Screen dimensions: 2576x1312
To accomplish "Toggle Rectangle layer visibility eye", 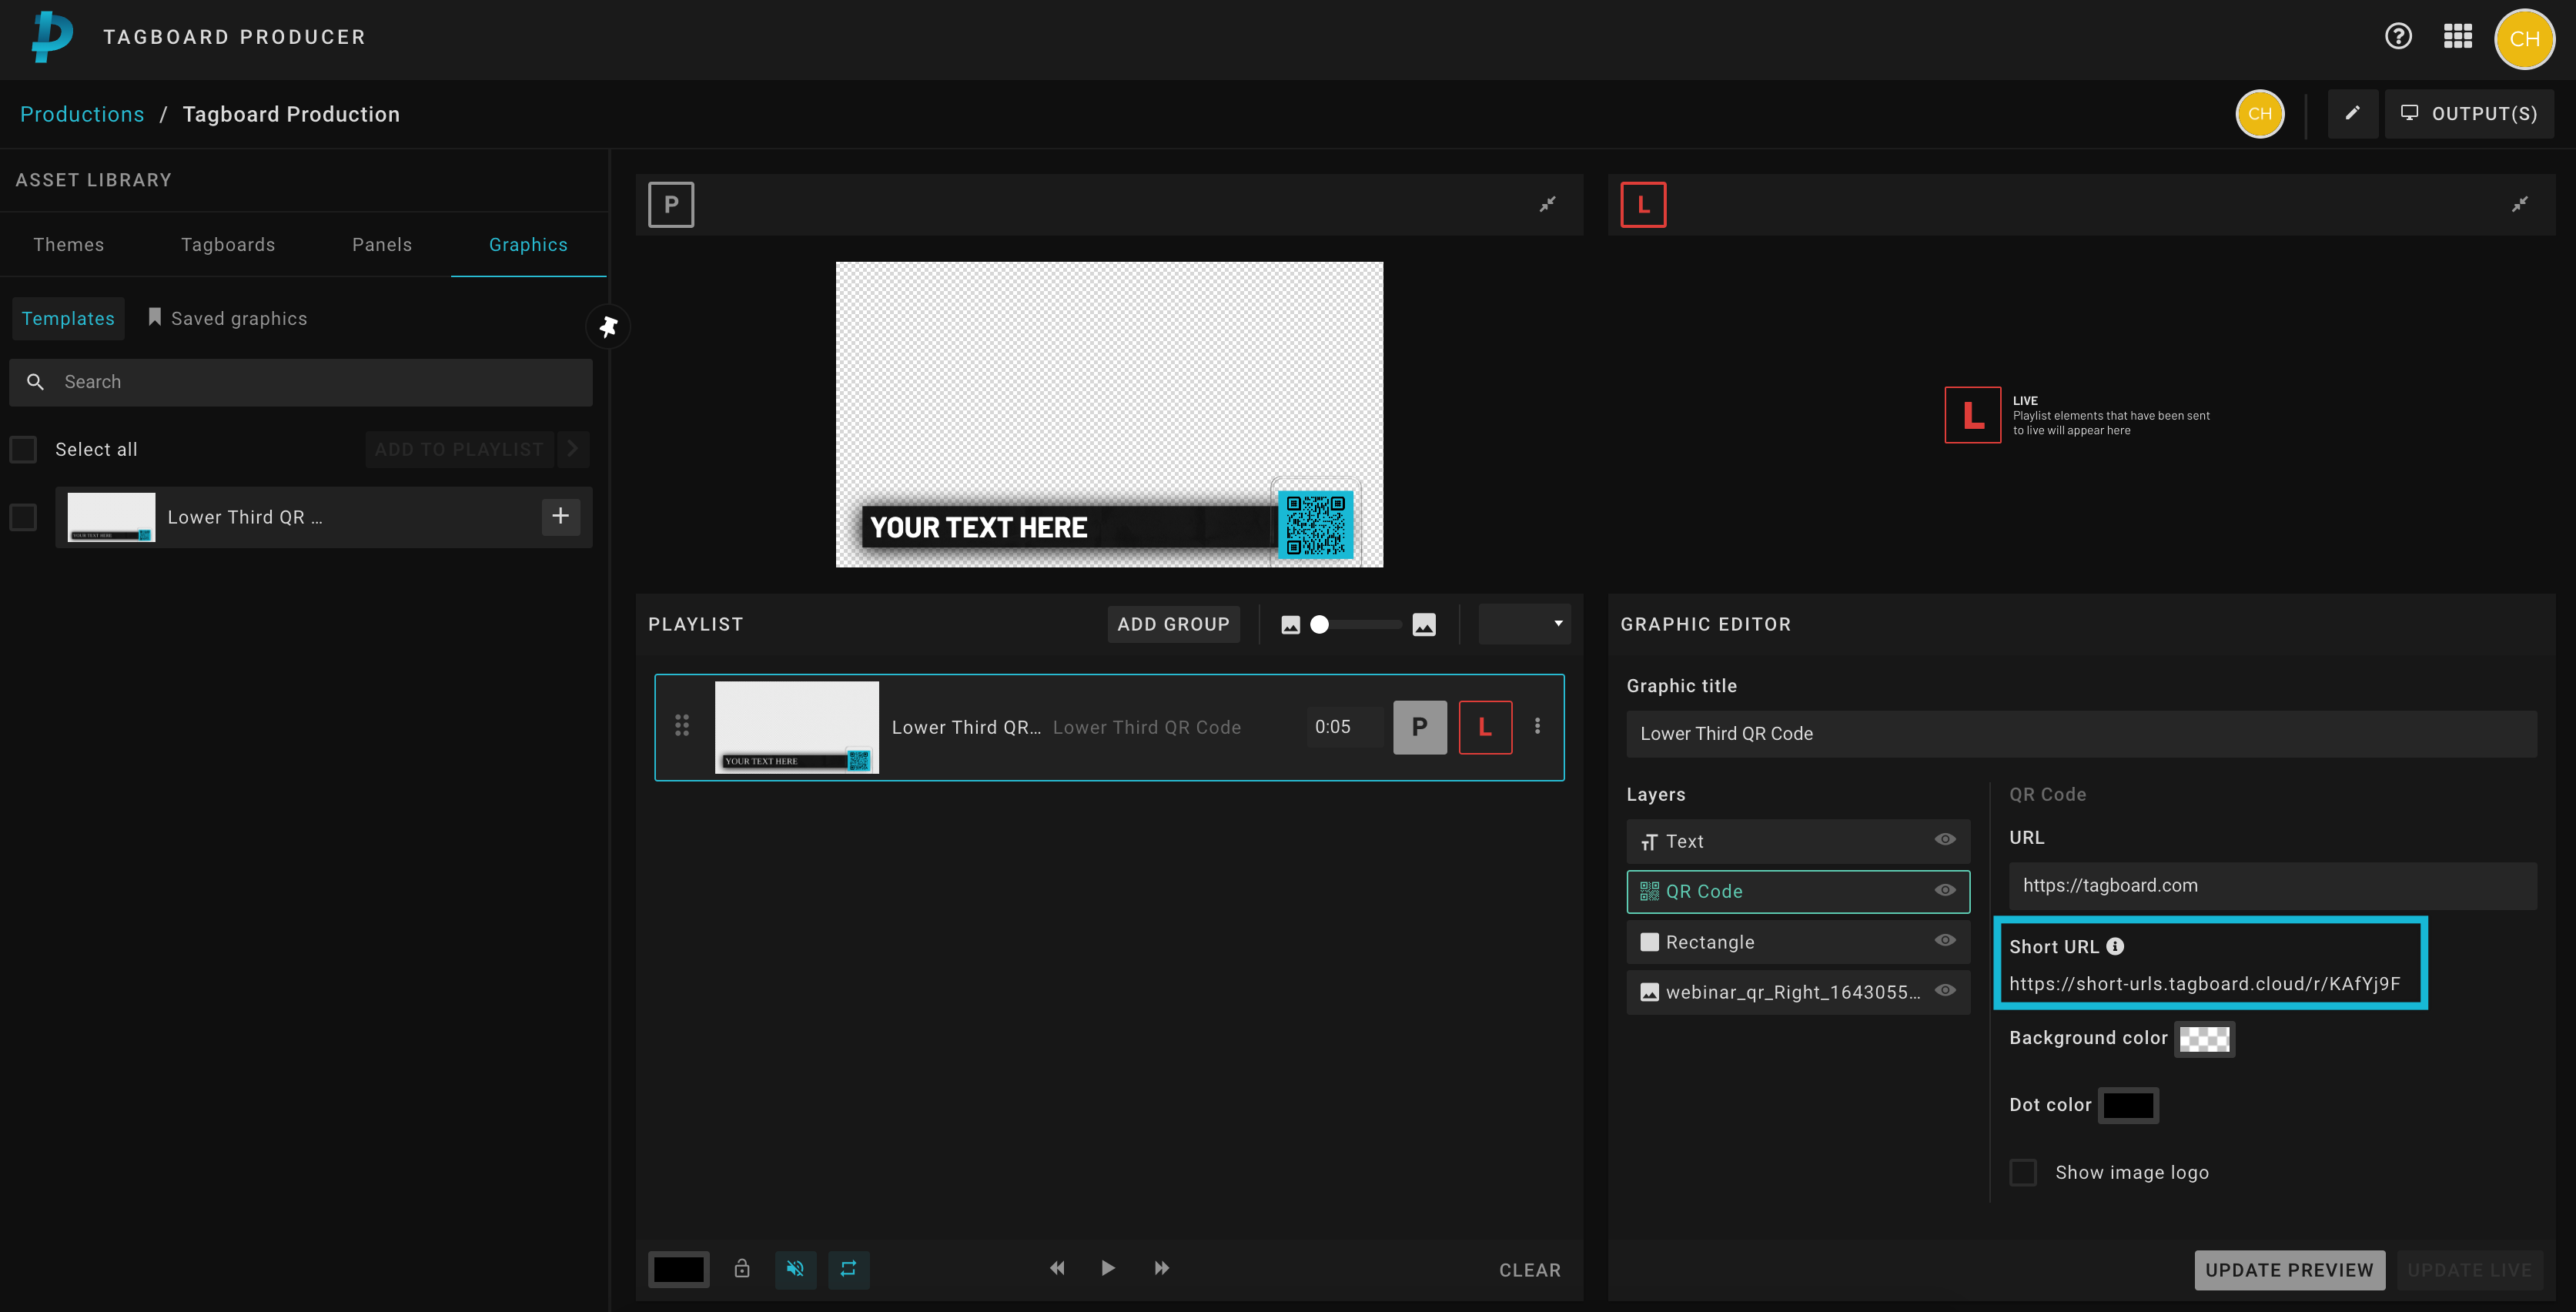I will (1944, 940).
